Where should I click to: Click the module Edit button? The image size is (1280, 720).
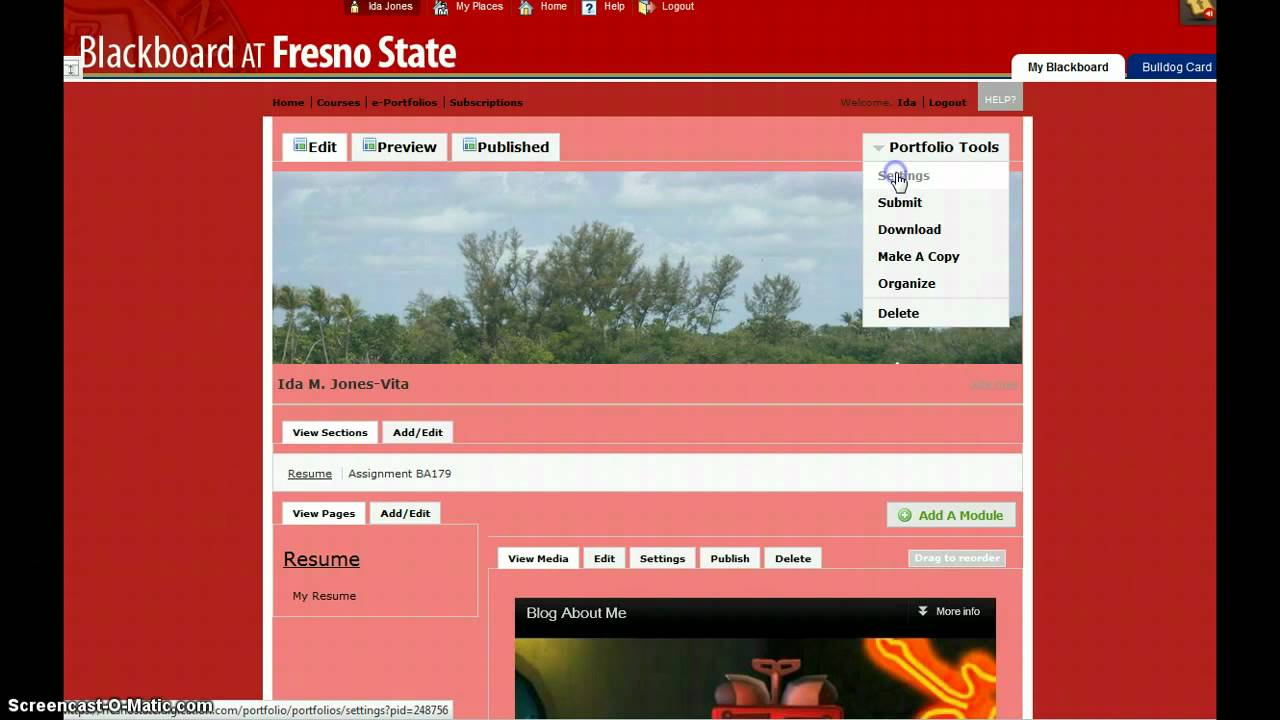pyautogui.click(x=604, y=558)
